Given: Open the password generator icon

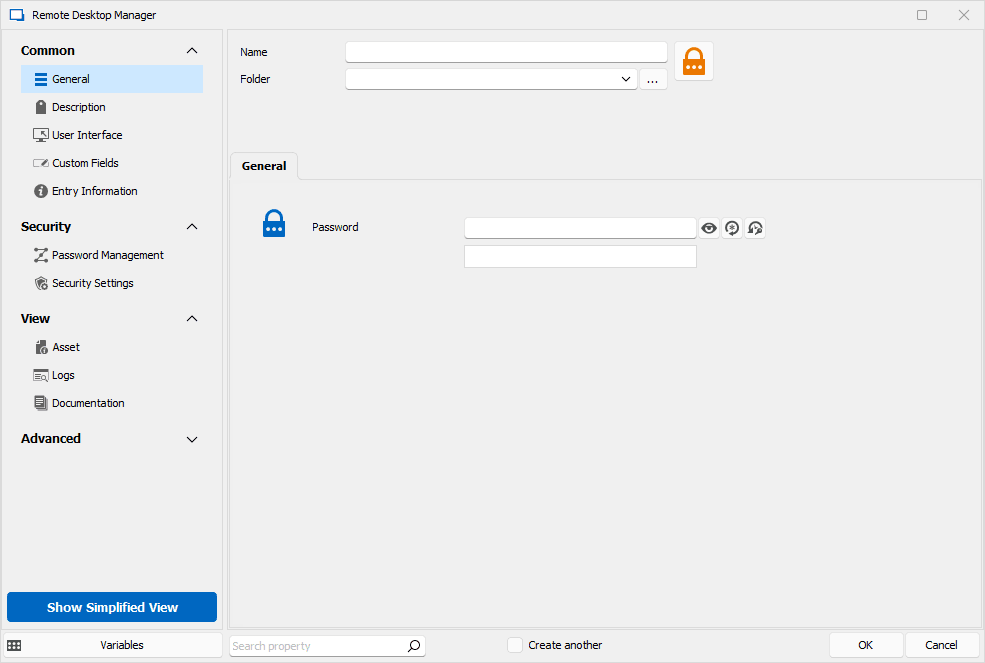Looking at the screenshot, I should tap(732, 228).
